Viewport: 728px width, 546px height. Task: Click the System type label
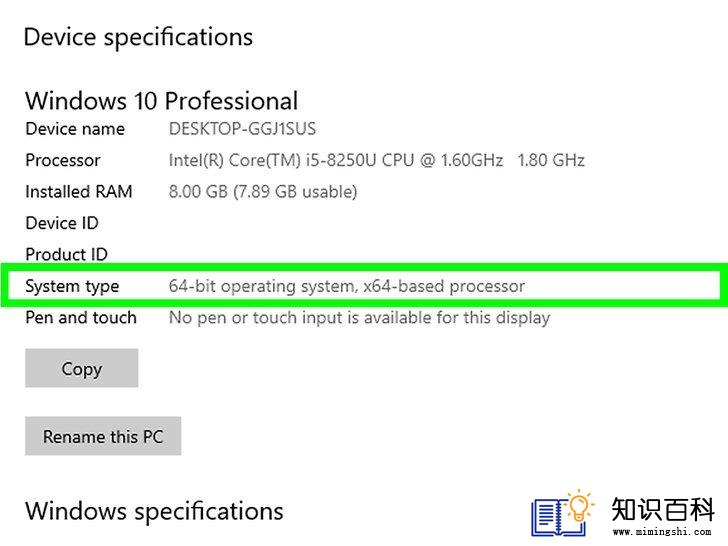coord(72,286)
